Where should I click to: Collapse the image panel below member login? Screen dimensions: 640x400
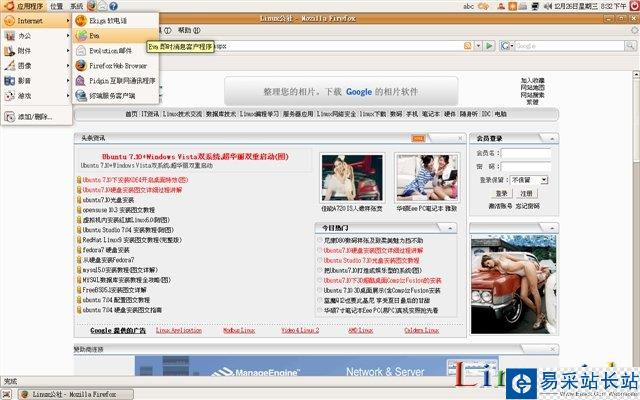(x=552, y=228)
